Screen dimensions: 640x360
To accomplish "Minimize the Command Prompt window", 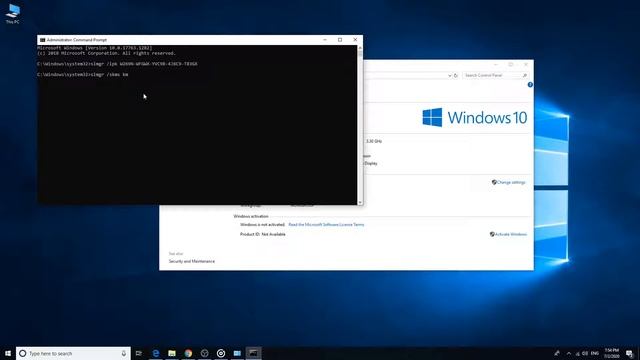I will 325,40.
